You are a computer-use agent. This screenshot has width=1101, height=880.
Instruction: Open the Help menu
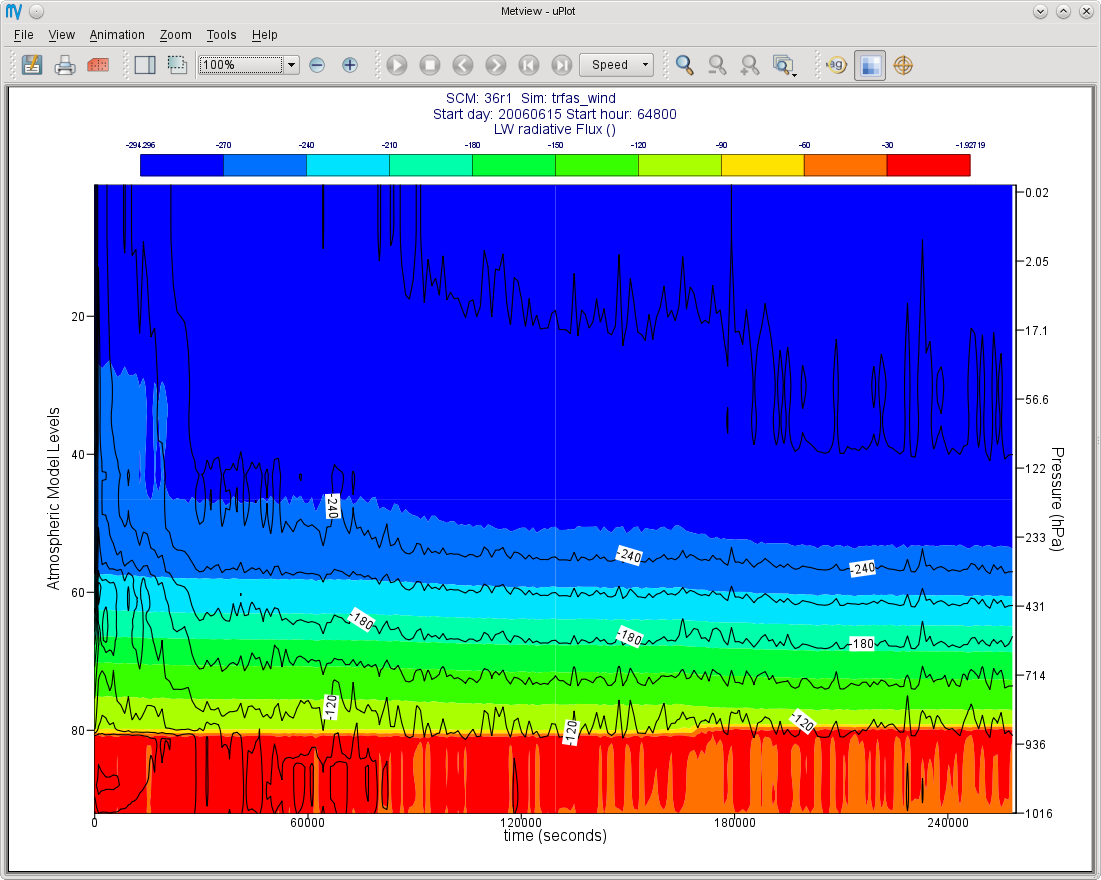click(x=265, y=34)
